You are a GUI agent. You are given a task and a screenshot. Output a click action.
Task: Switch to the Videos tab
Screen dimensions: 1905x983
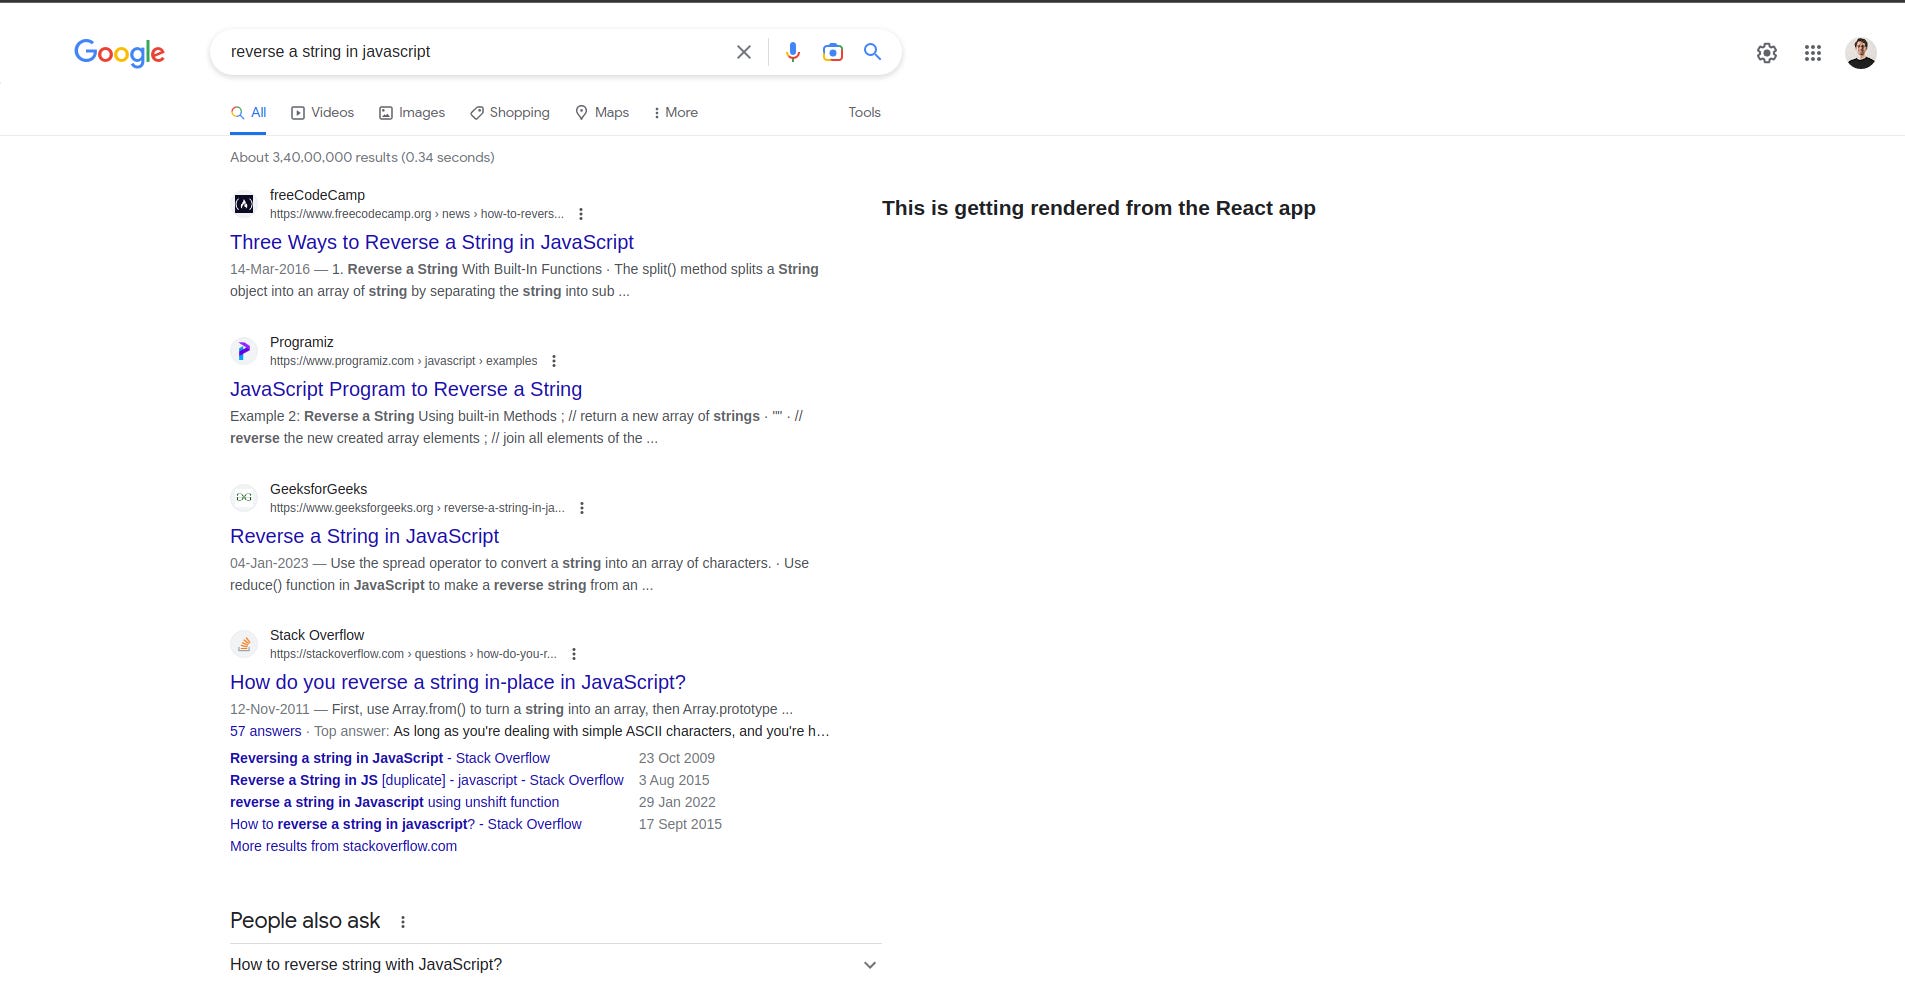click(x=322, y=113)
